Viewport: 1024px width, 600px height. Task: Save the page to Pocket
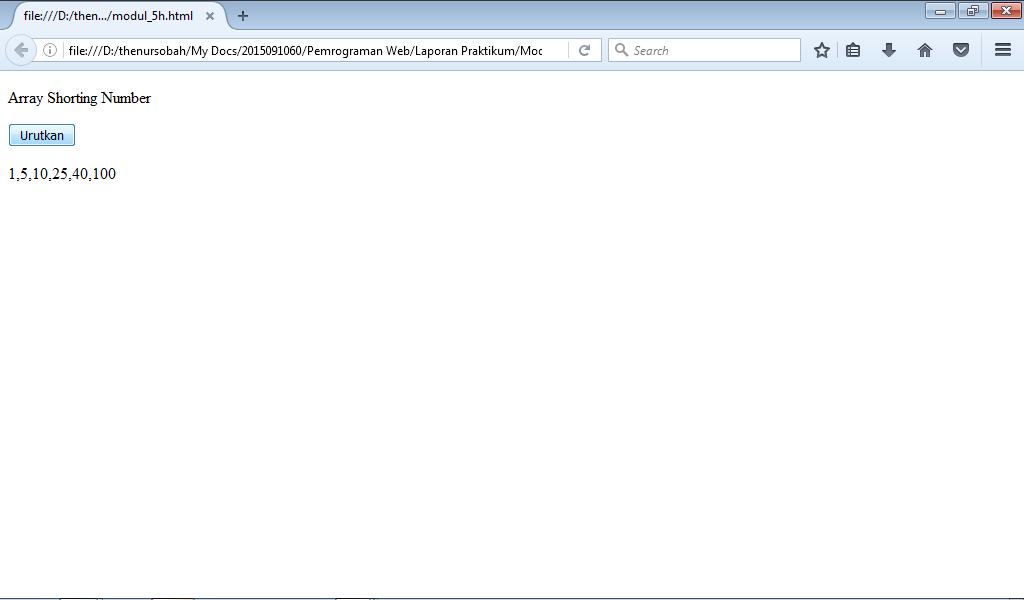point(961,50)
